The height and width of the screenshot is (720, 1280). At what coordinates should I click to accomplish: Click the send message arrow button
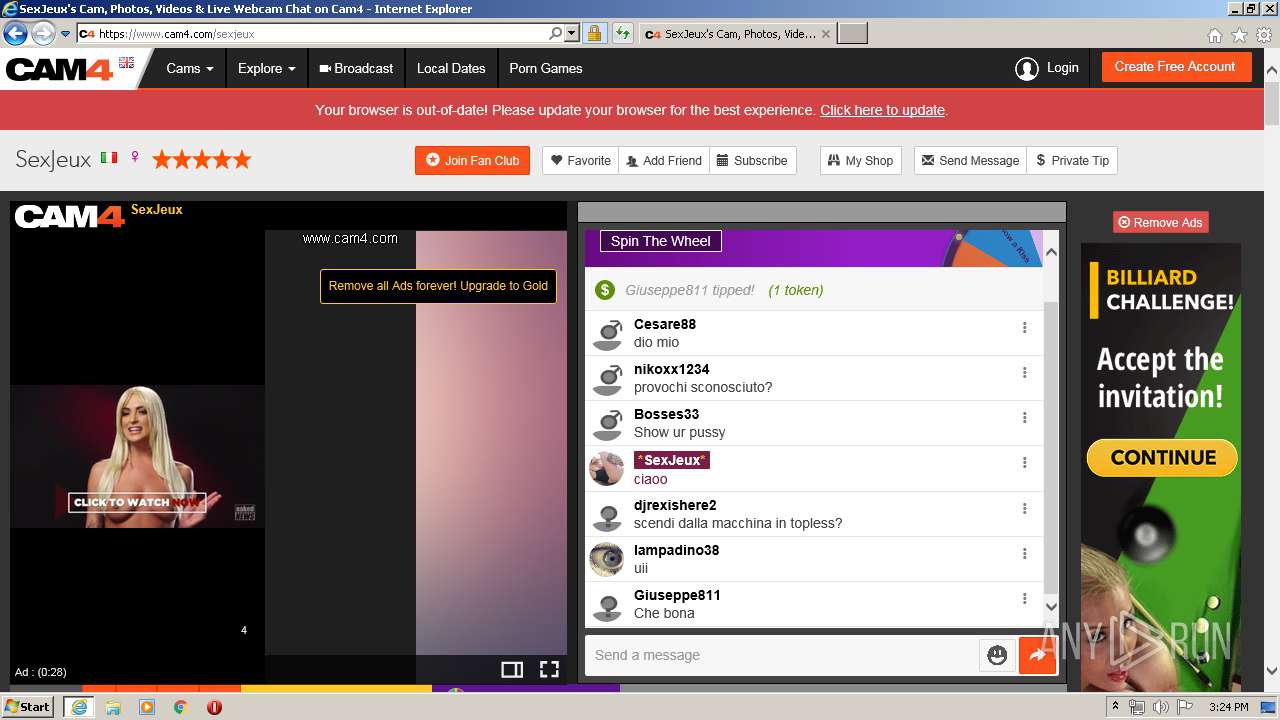point(1037,655)
